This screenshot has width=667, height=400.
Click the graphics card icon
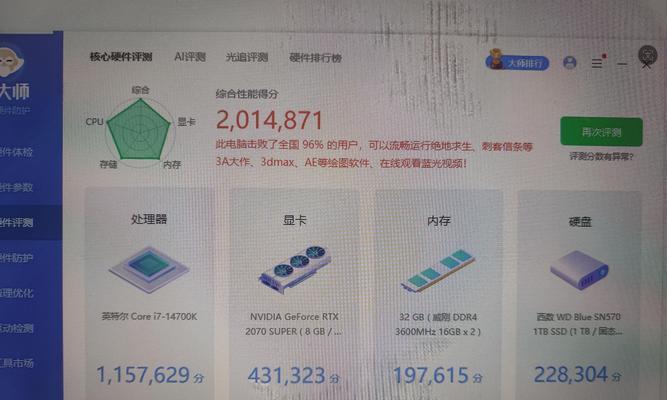[x=294, y=269]
